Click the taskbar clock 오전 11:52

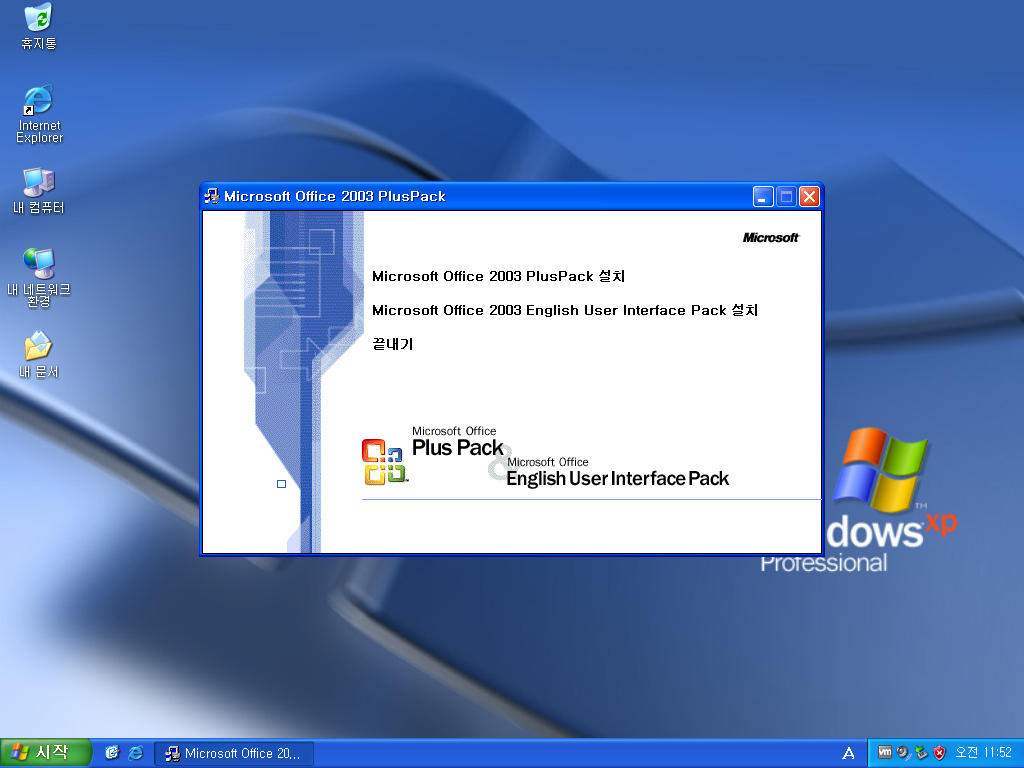pyautogui.click(x=983, y=753)
